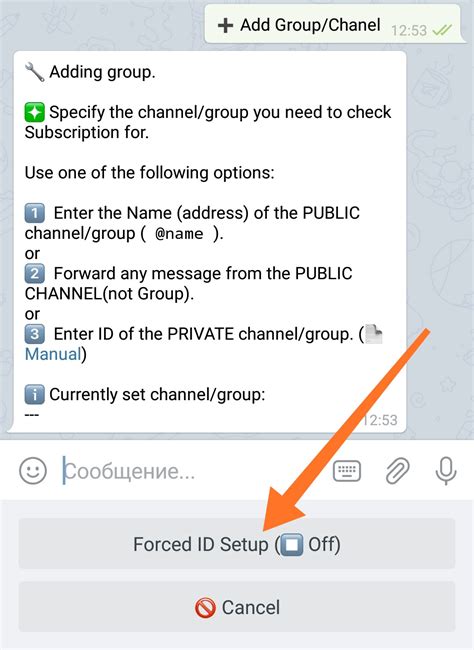Open the emoji smiley picker
Screen dimensions: 474x650
[33, 471]
